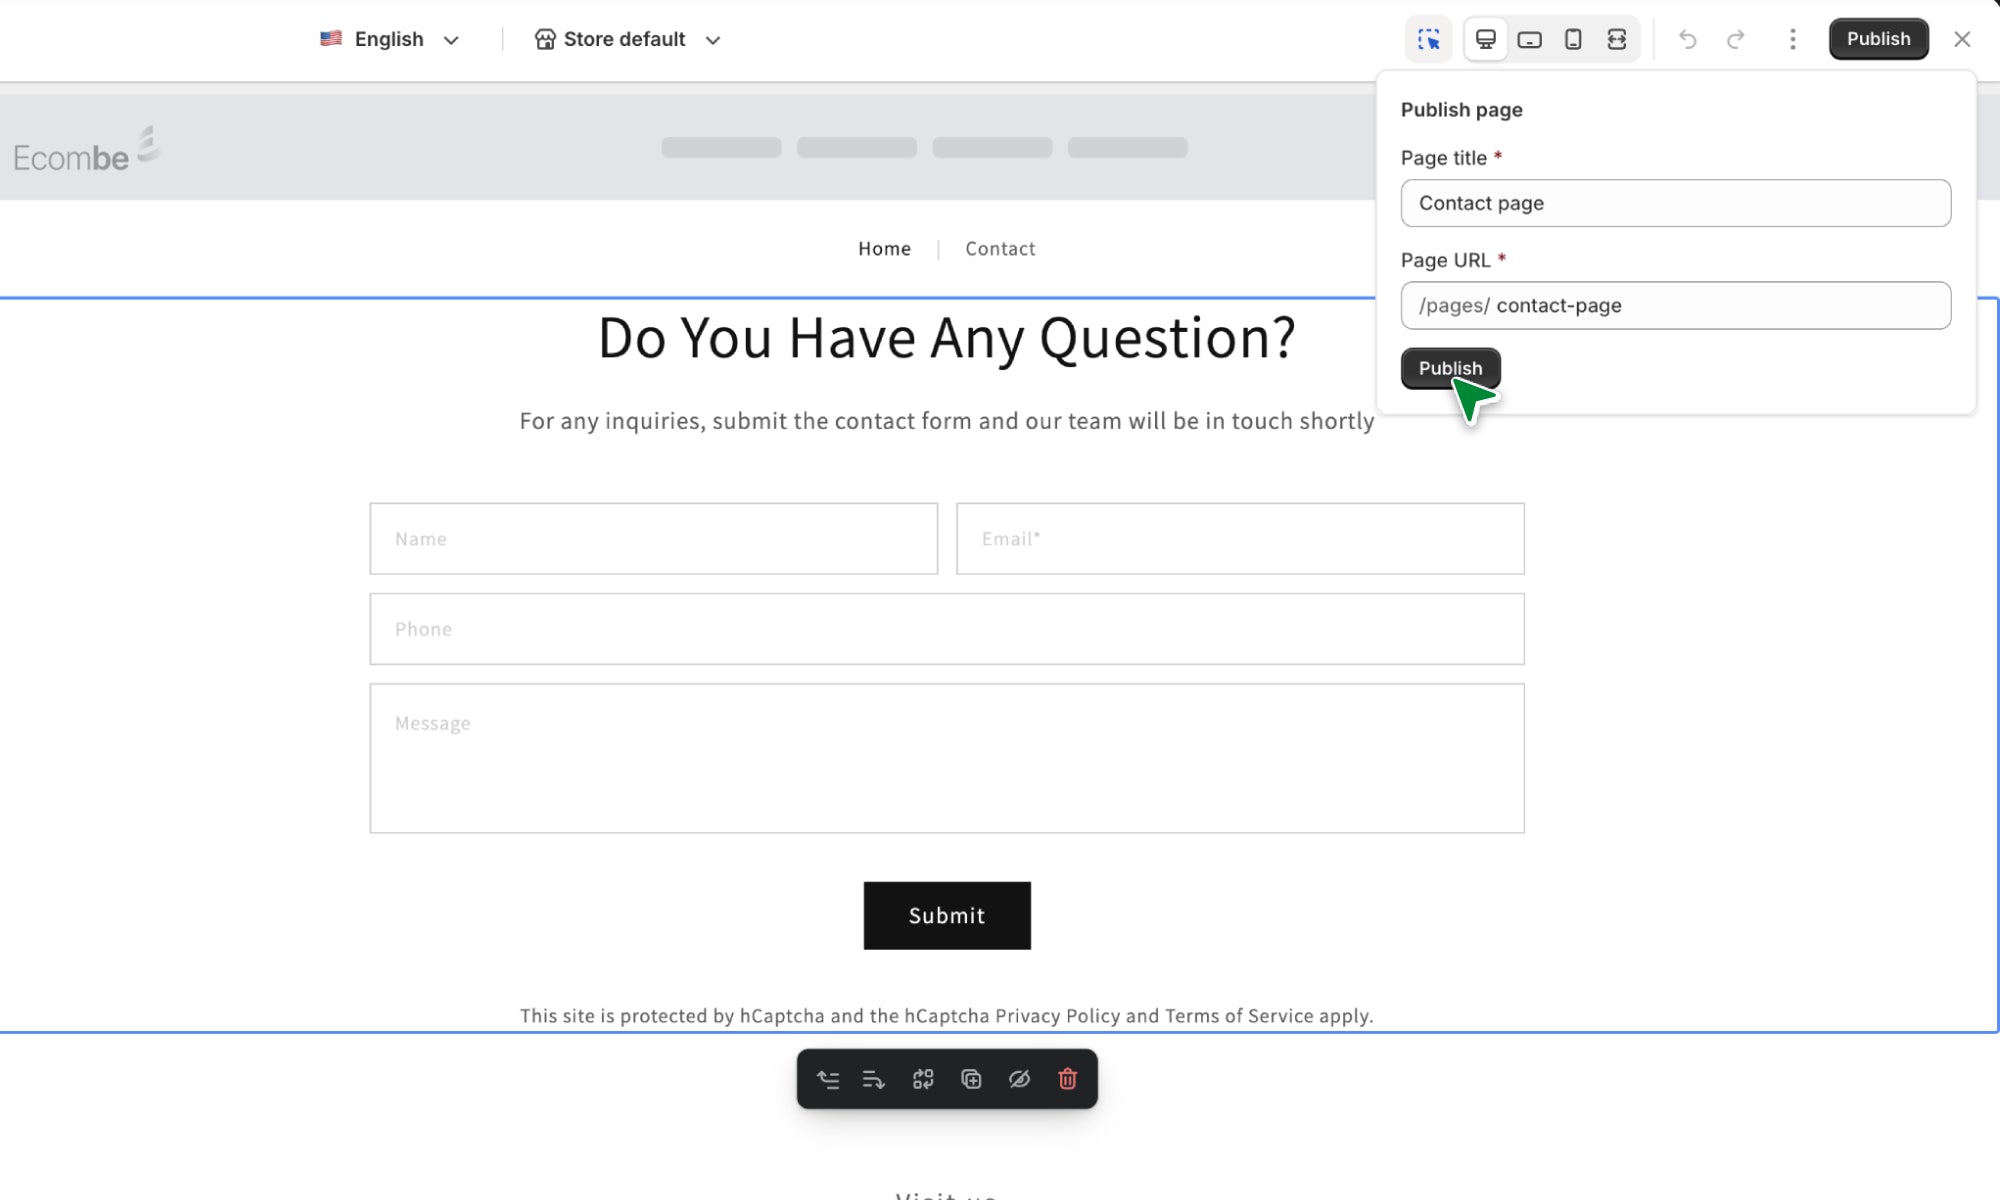
Task: Delete section with red trash icon
Action: pyautogui.click(x=1067, y=1079)
